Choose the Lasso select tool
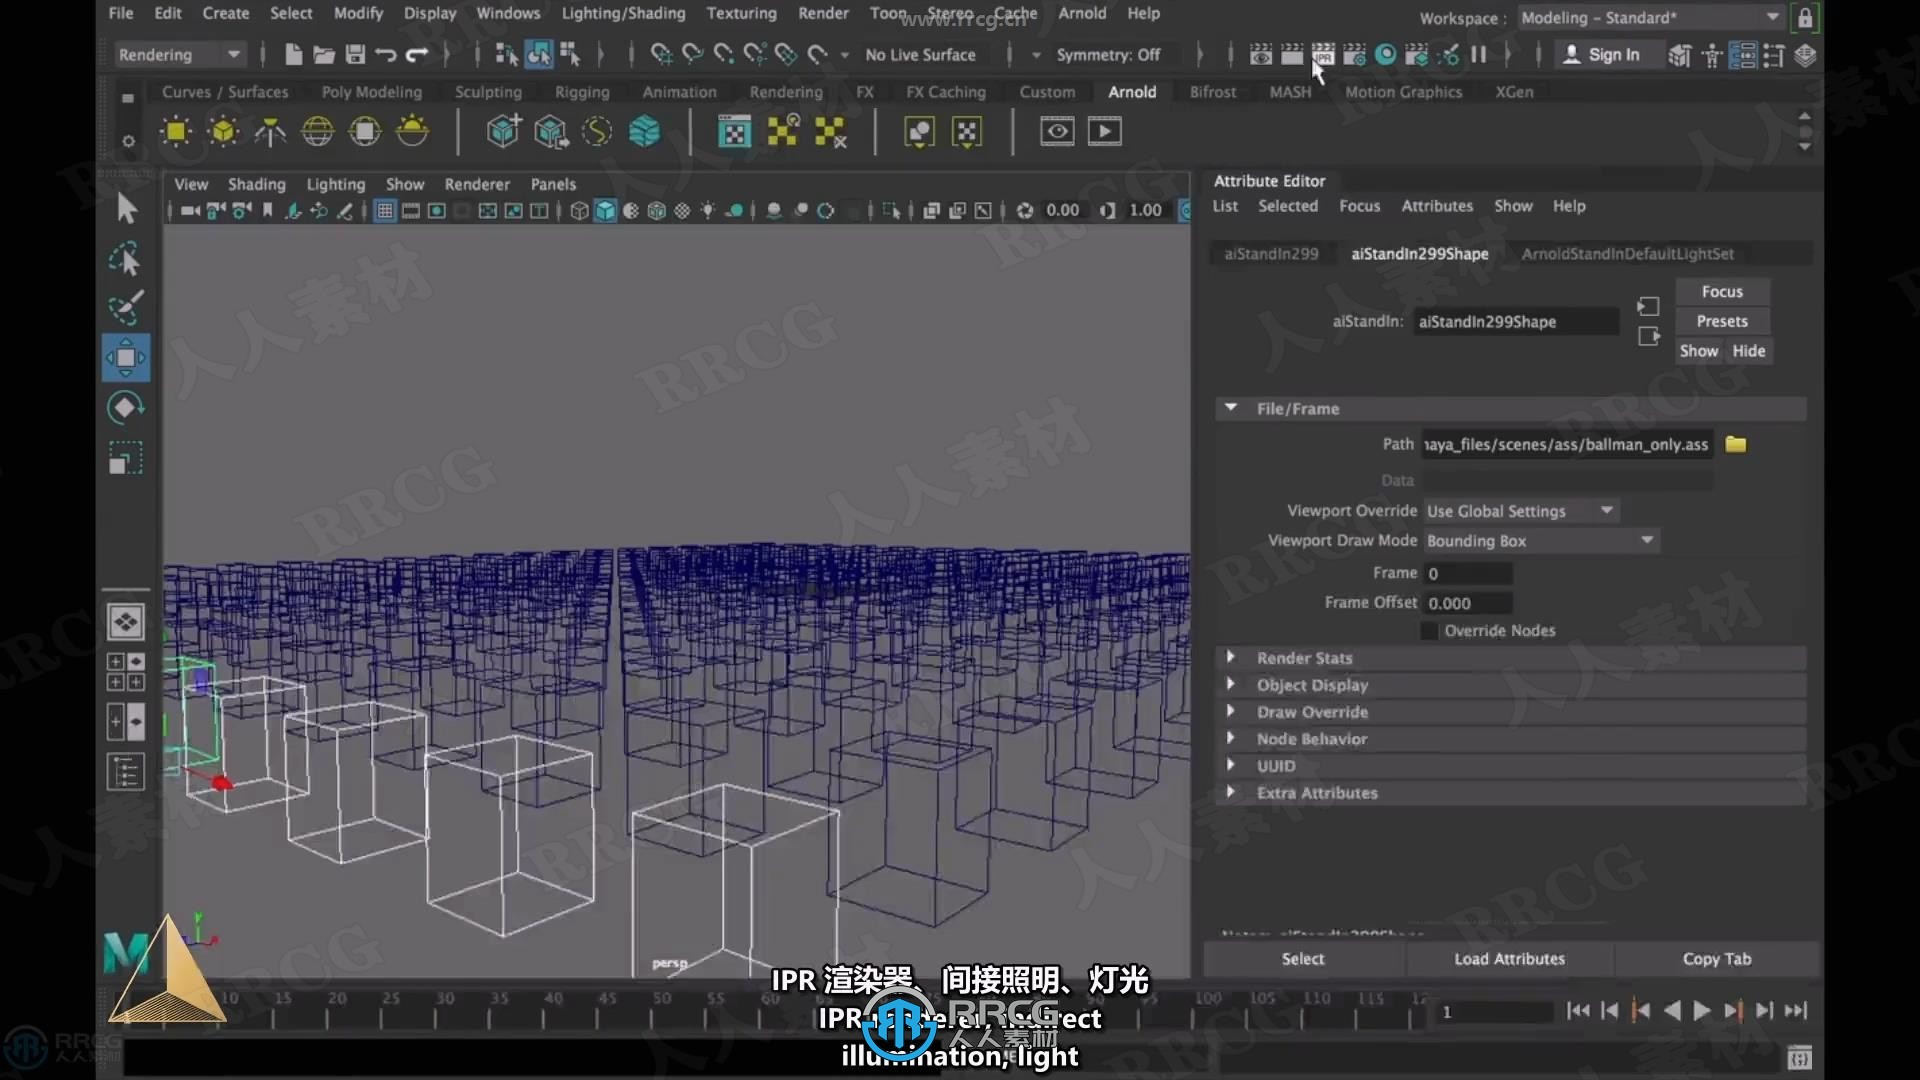Viewport: 1920px width, 1080px height. coord(126,259)
